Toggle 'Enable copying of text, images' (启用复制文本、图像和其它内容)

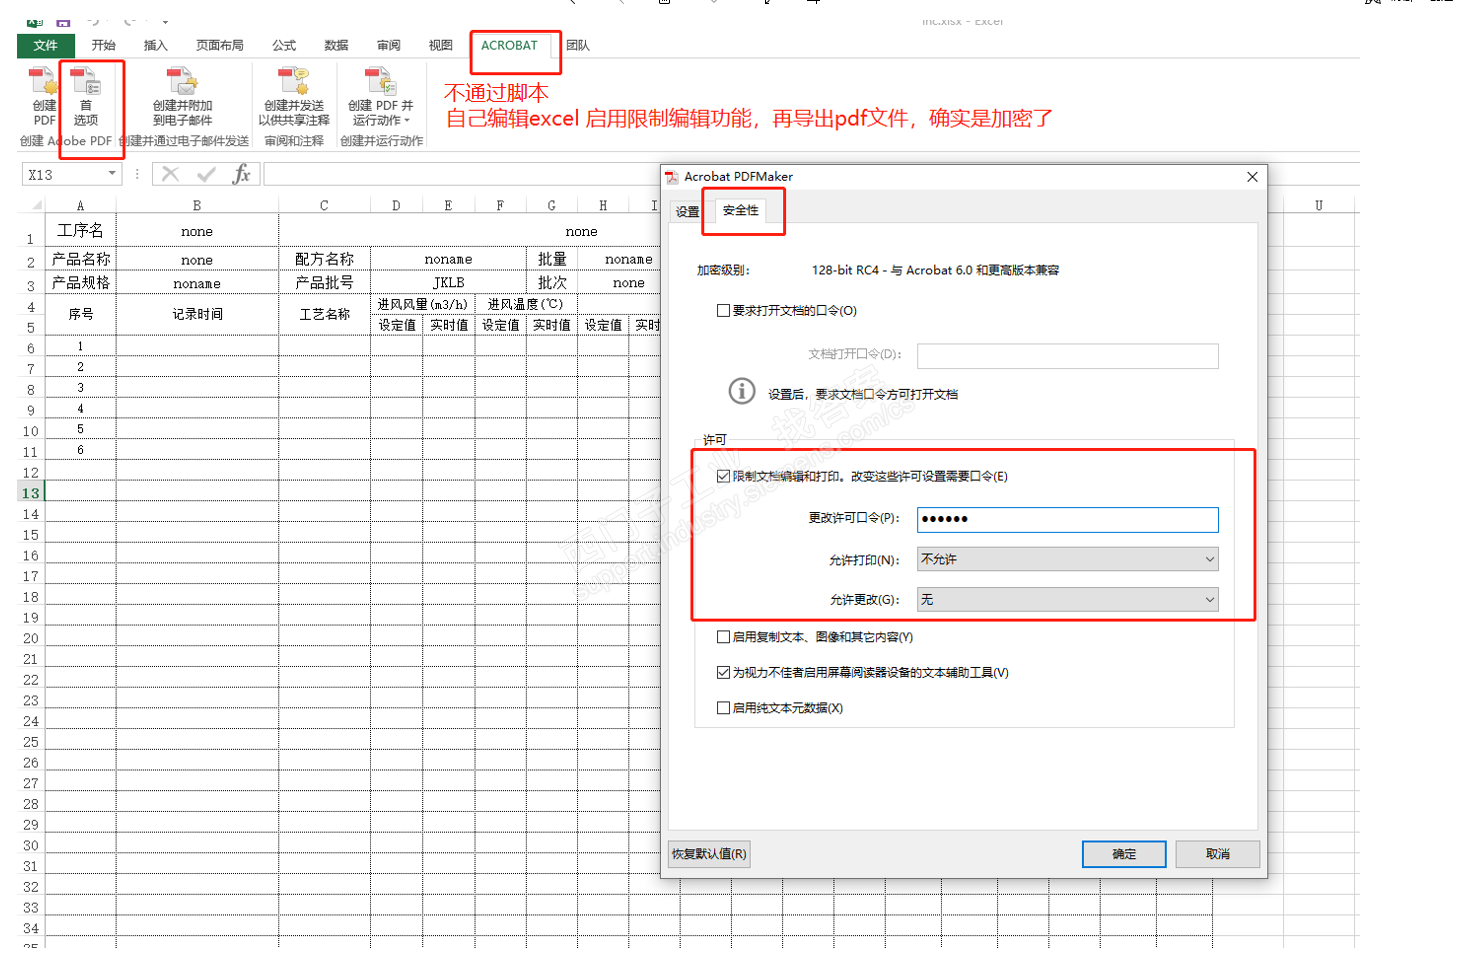point(723,637)
